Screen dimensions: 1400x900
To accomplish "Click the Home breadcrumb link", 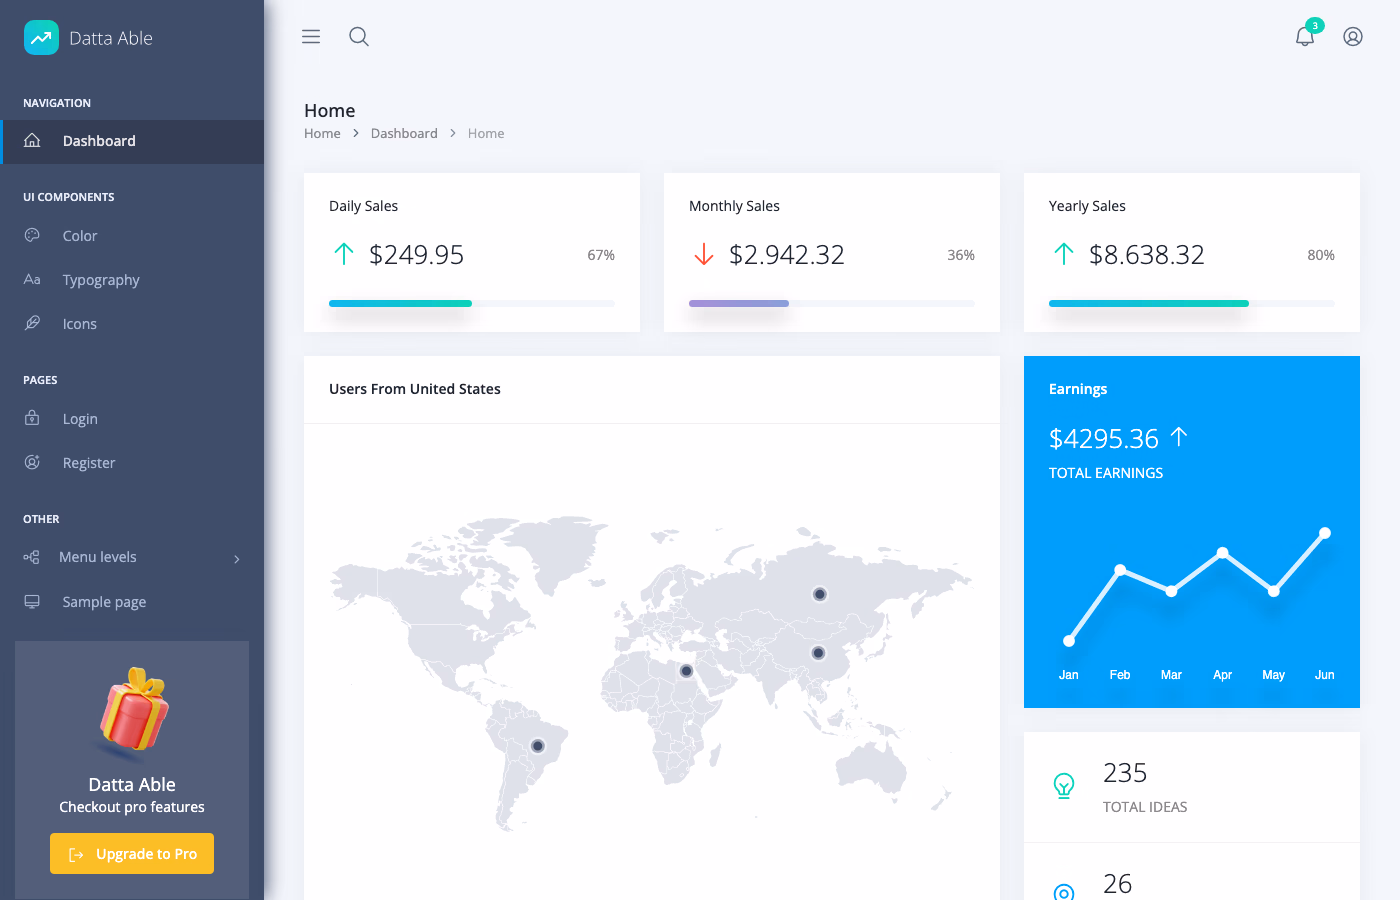I will point(322,133).
